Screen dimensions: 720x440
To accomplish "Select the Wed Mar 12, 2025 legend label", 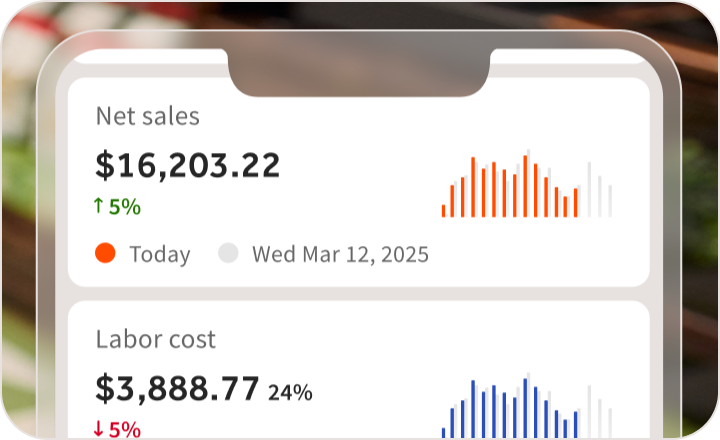I will [x=340, y=254].
